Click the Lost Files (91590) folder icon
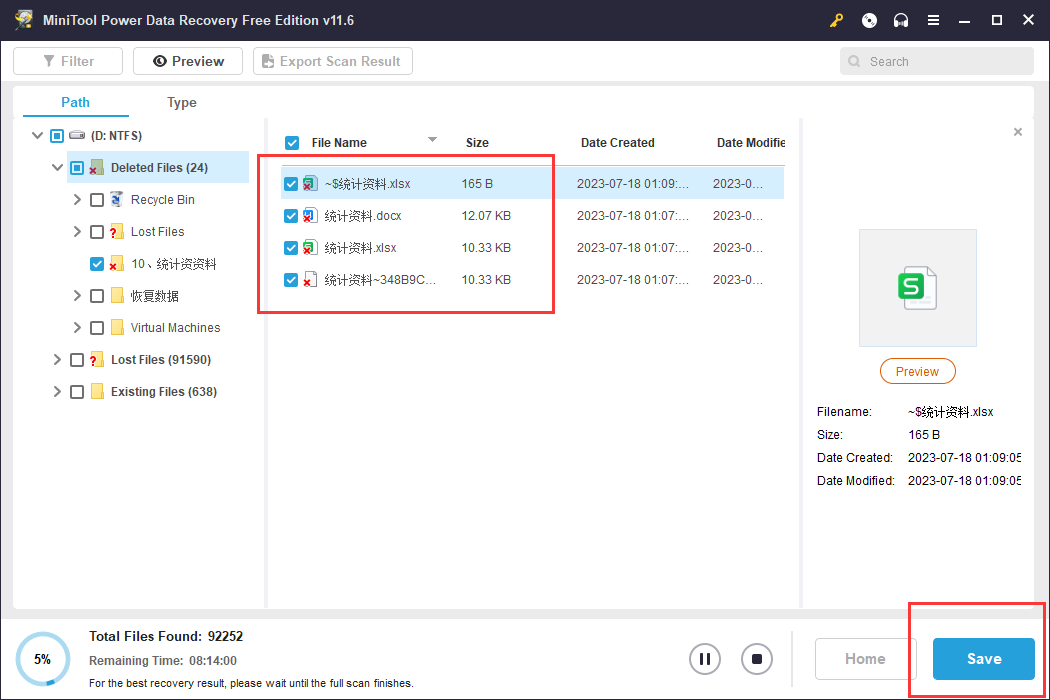 [96, 360]
